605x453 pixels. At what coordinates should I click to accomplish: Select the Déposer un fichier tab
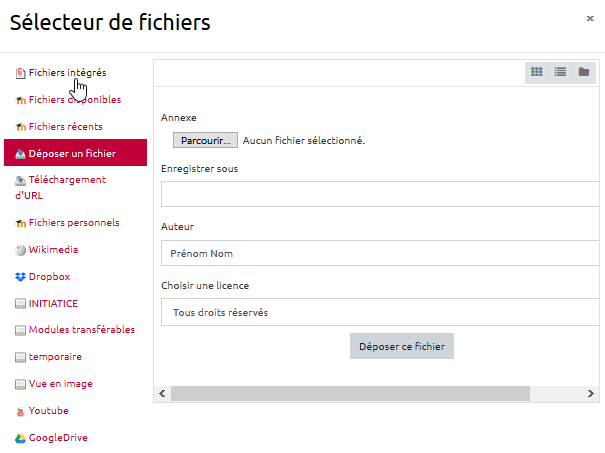pyautogui.click(x=72, y=153)
